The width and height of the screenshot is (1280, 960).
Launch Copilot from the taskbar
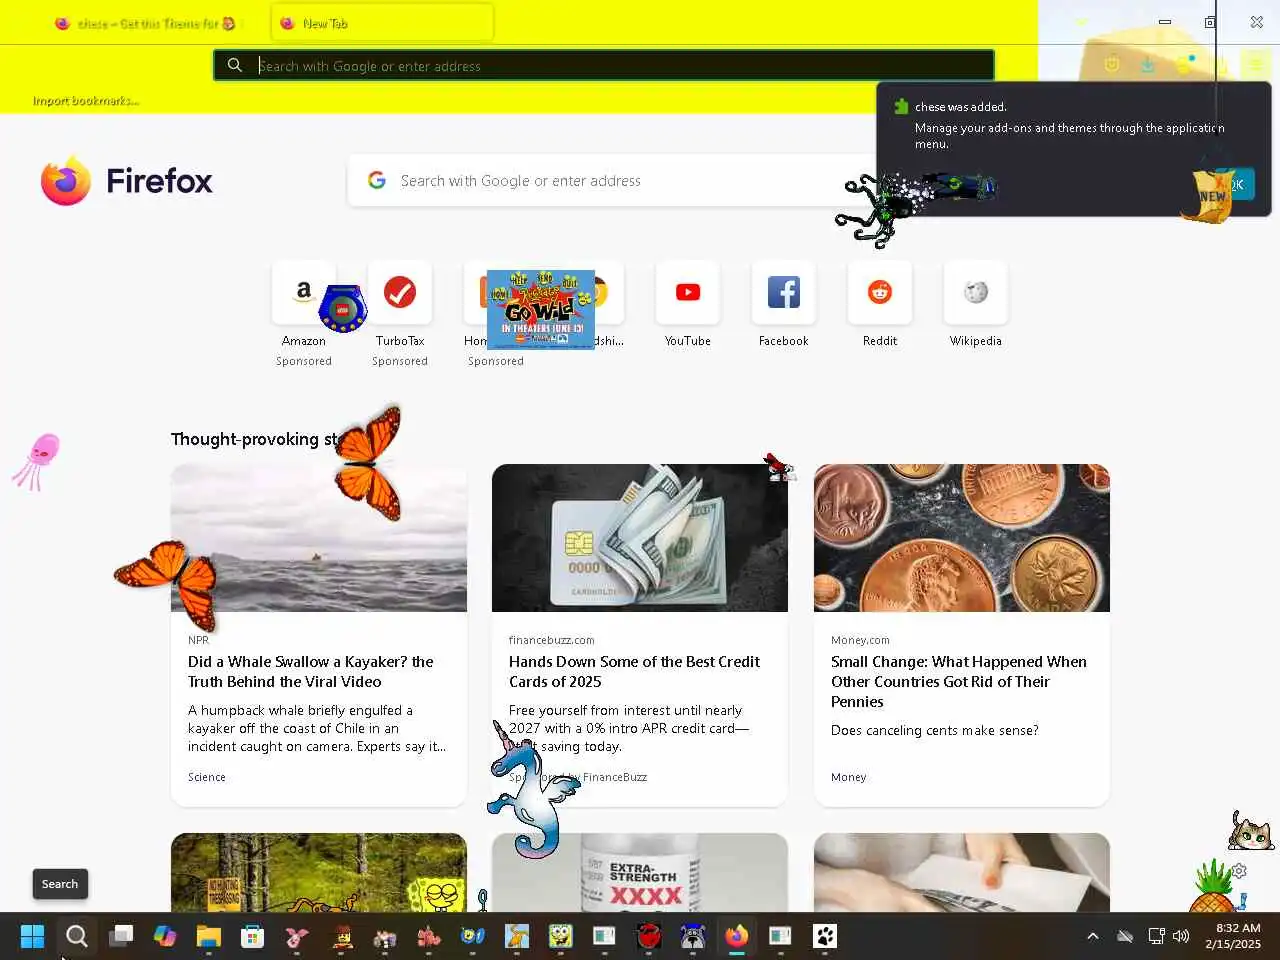pyautogui.click(x=165, y=936)
